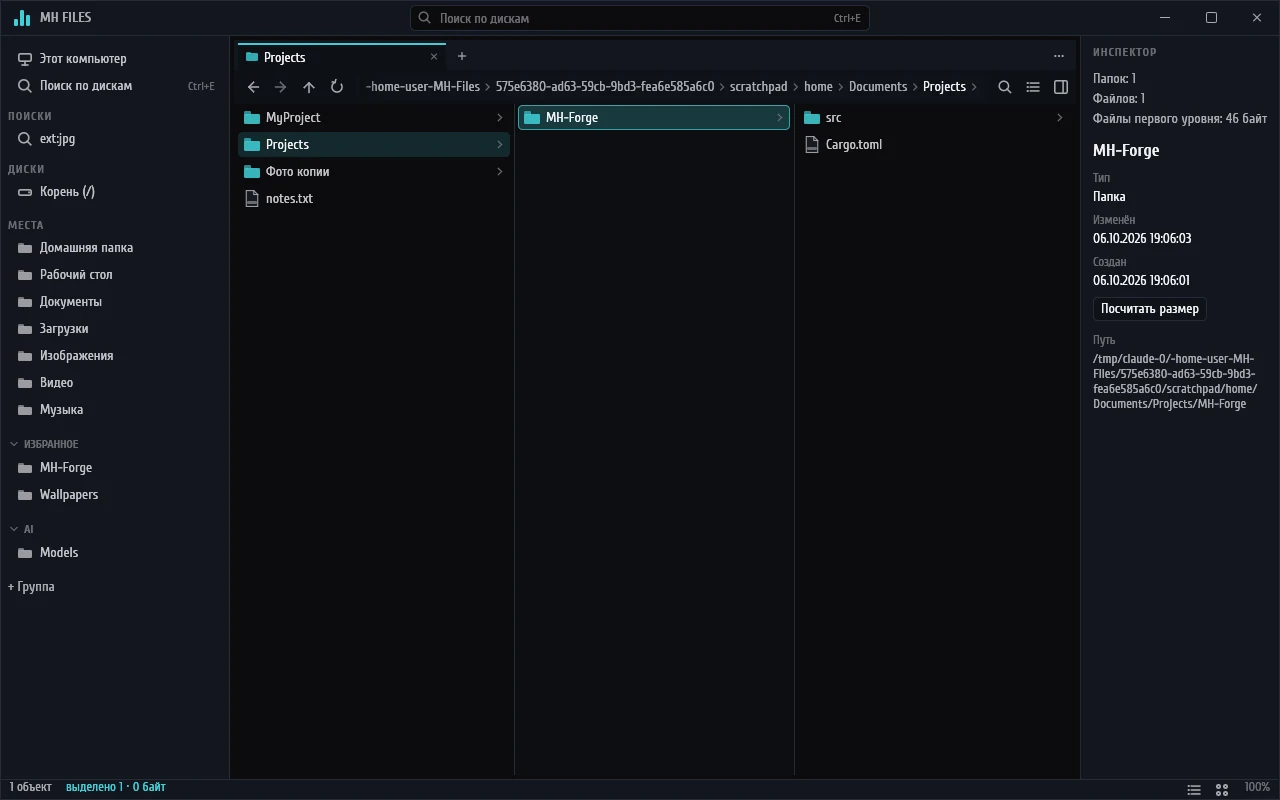Open Изображения from sidebar places
The image size is (1280, 800).
[115, 356]
